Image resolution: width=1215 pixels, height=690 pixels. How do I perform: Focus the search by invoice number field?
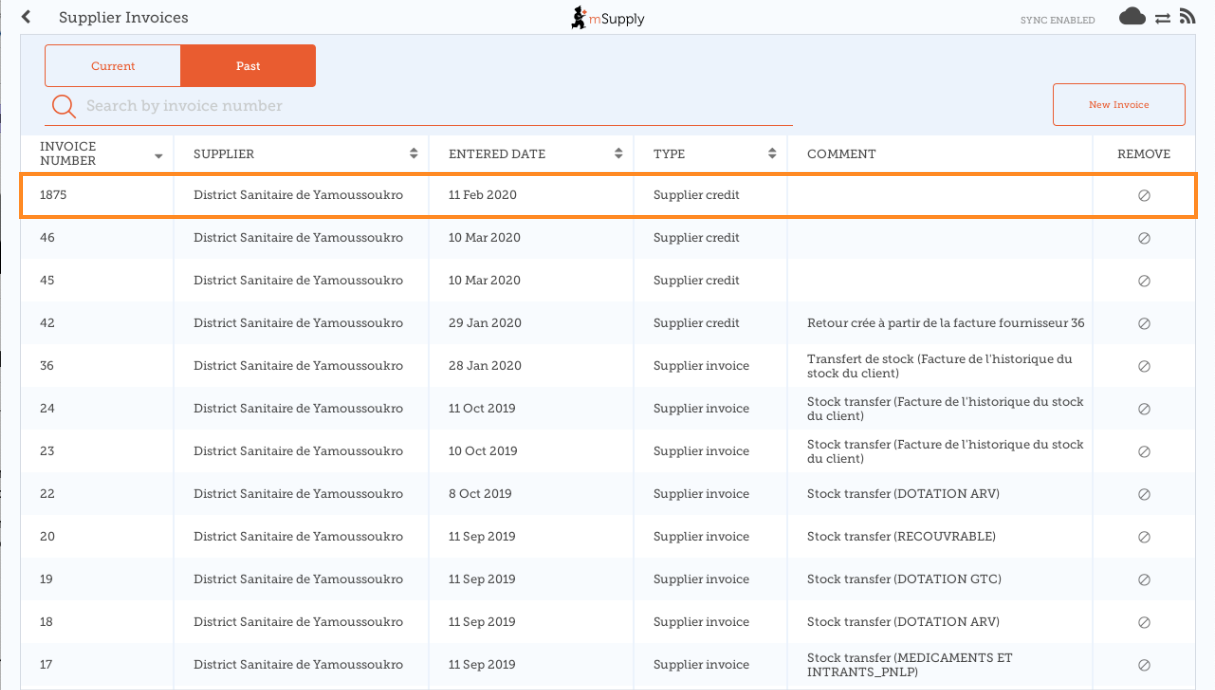tap(430, 106)
